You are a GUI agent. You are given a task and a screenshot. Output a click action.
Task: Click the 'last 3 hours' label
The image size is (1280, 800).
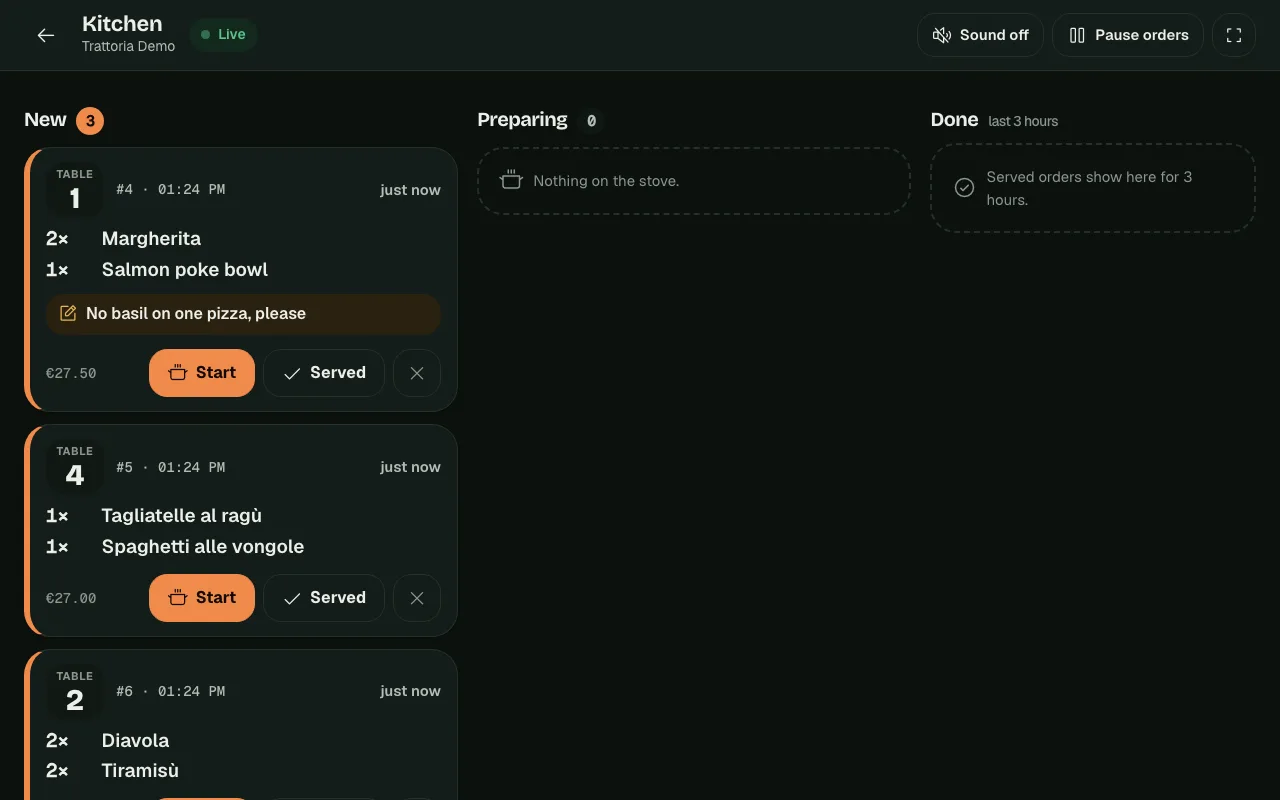pos(1023,121)
